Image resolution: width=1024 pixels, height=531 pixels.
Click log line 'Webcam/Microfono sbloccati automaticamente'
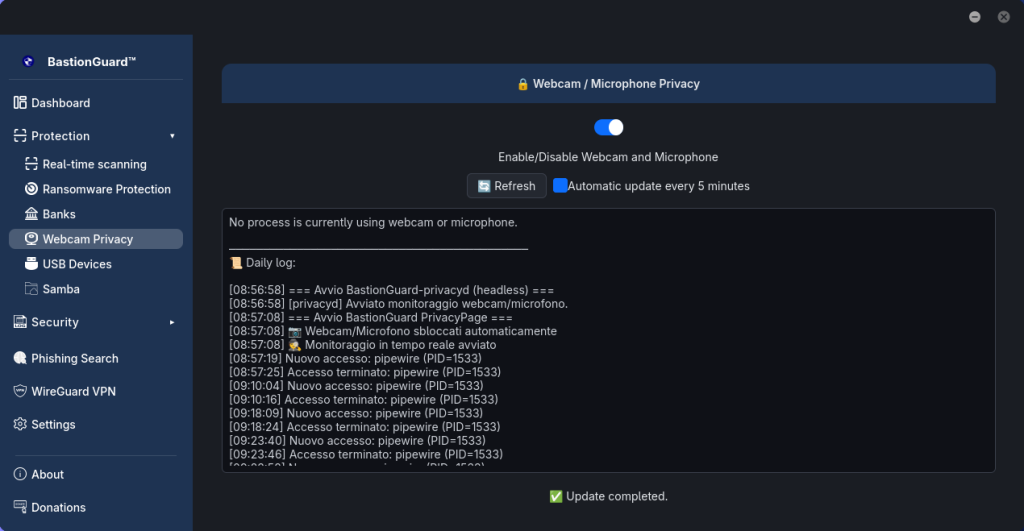(392, 331)
